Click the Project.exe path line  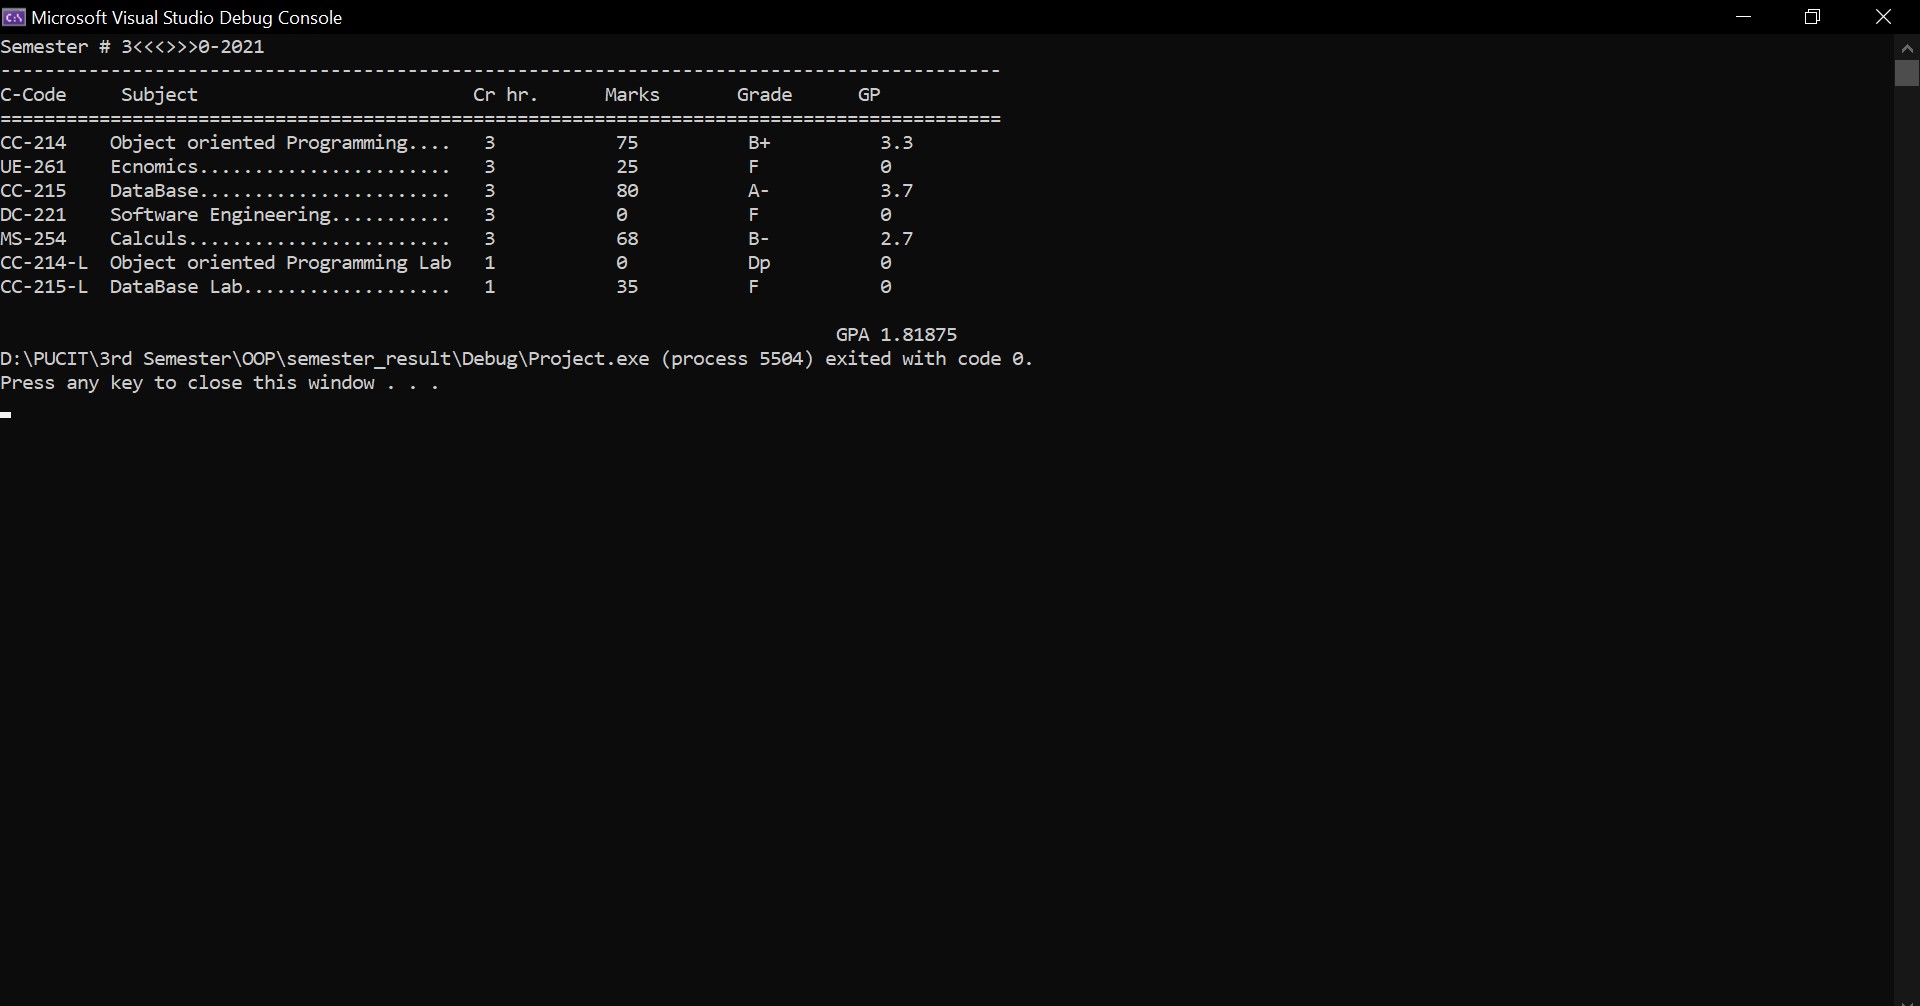tap(516, 359)
